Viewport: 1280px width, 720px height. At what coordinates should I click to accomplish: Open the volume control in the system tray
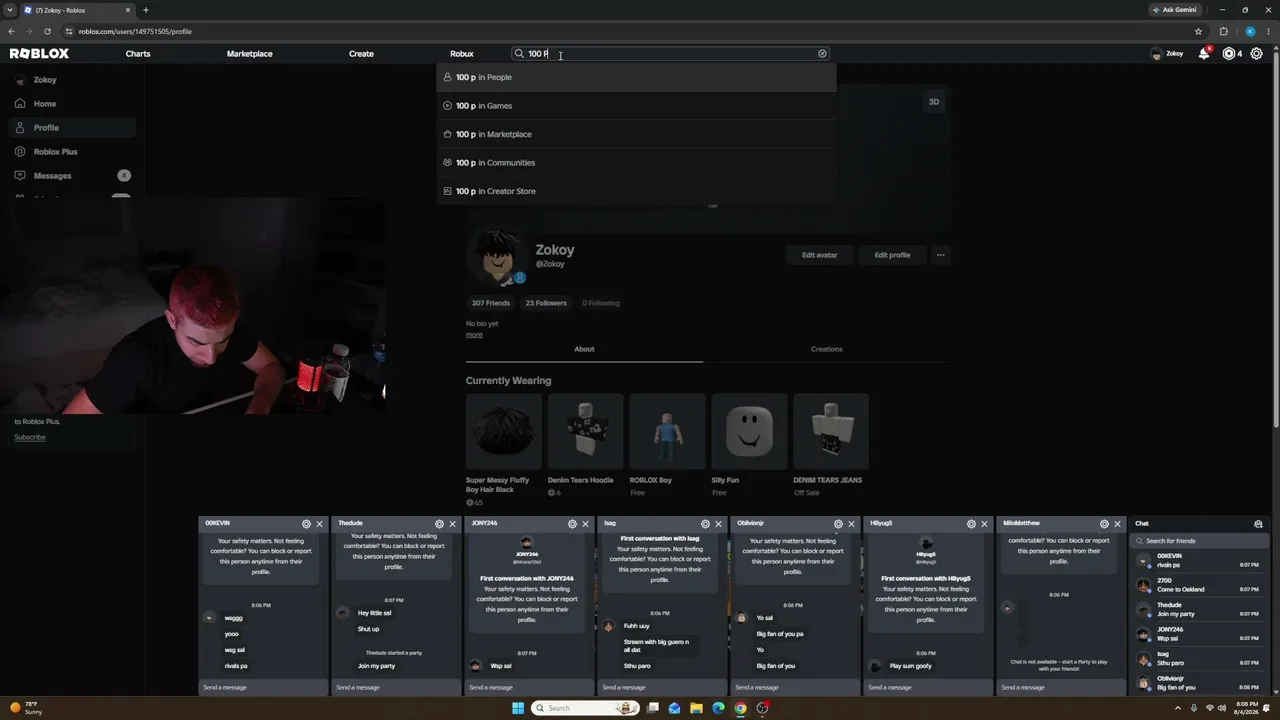click(x=1223, y=708)
